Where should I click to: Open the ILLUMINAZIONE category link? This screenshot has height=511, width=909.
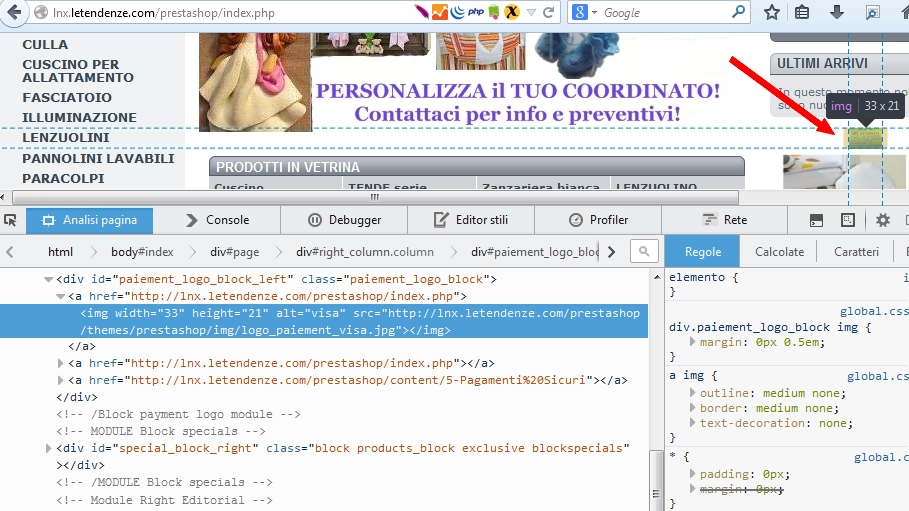coord(79,118)
